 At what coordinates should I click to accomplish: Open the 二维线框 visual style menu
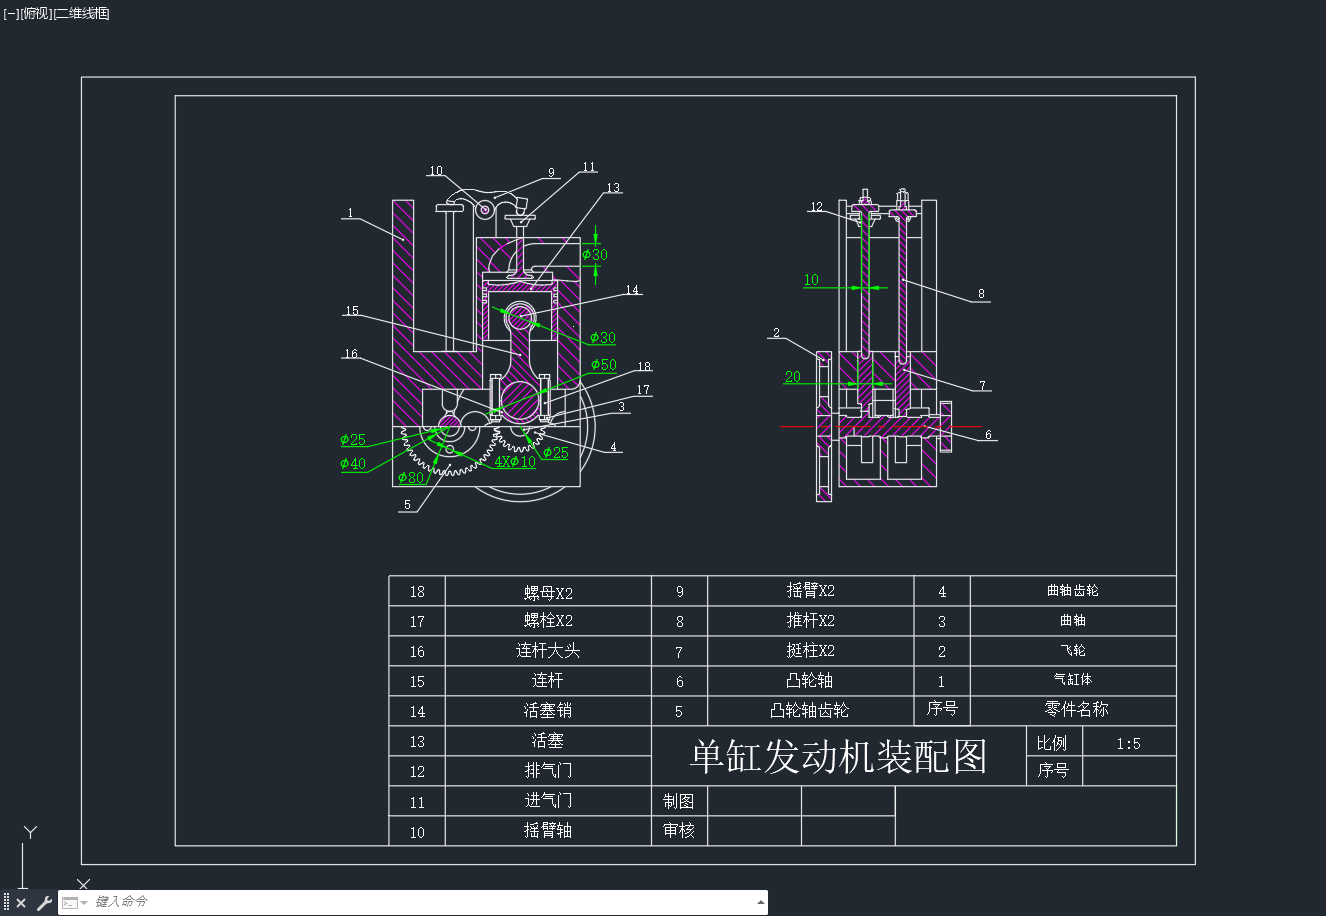(x=82, y=13)
